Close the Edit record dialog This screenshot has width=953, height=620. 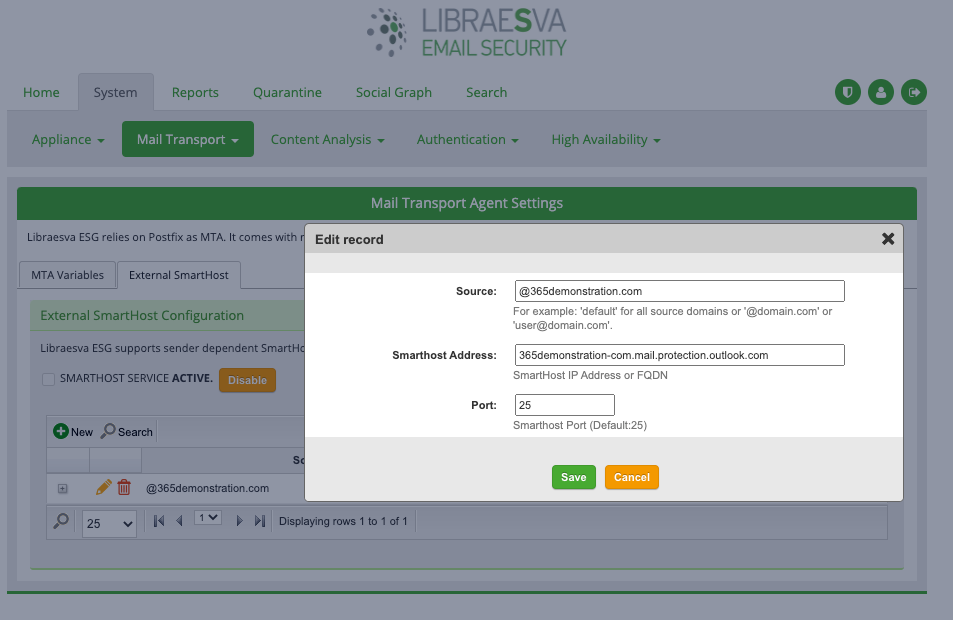[x=888, y=239]
